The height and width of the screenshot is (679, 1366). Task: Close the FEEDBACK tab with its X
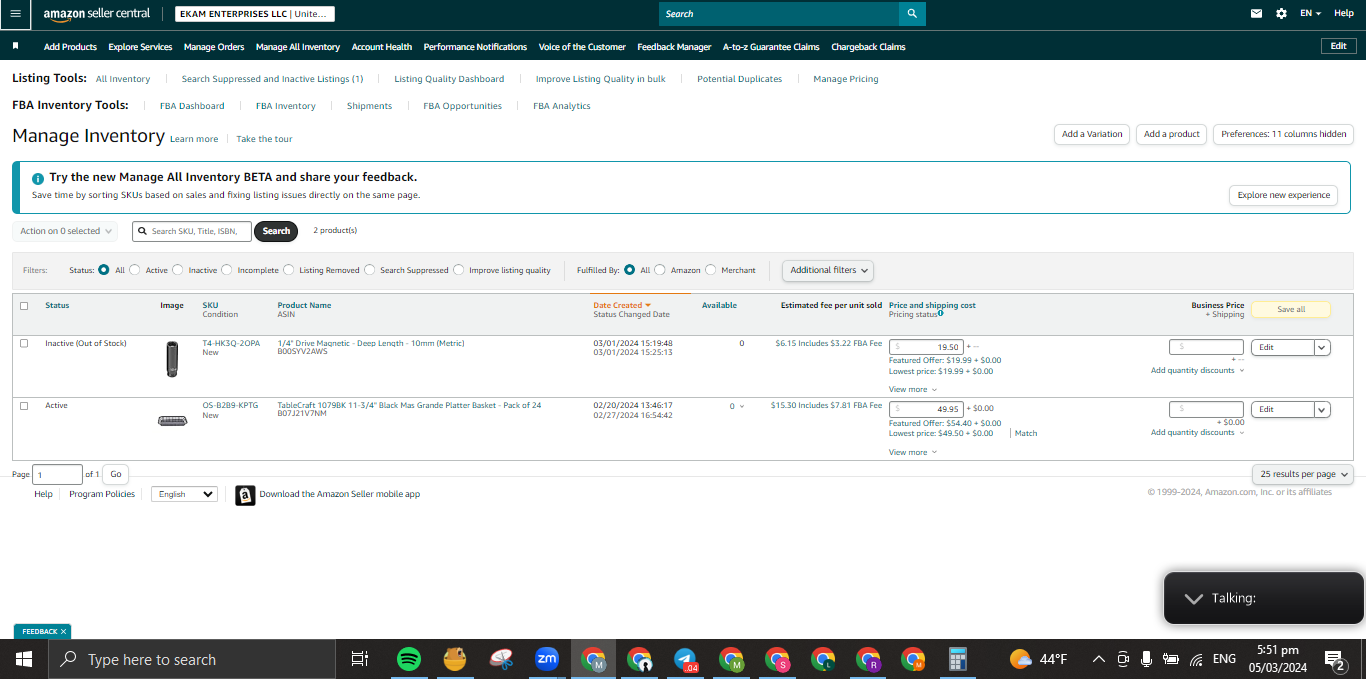click(x=63, y=632)
